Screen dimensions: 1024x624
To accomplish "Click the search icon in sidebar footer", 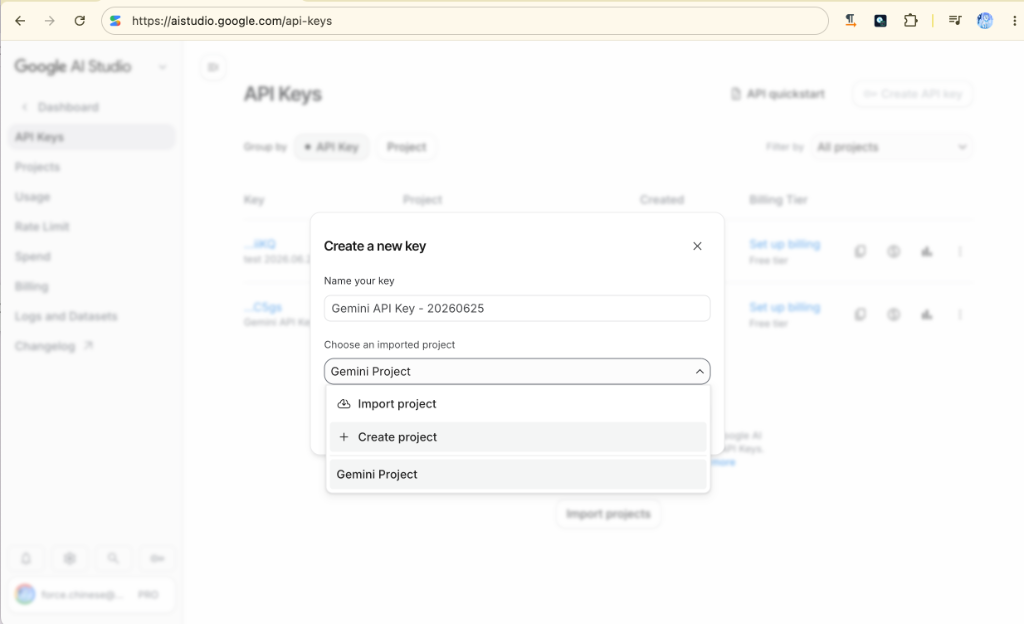I will (114, 558).
